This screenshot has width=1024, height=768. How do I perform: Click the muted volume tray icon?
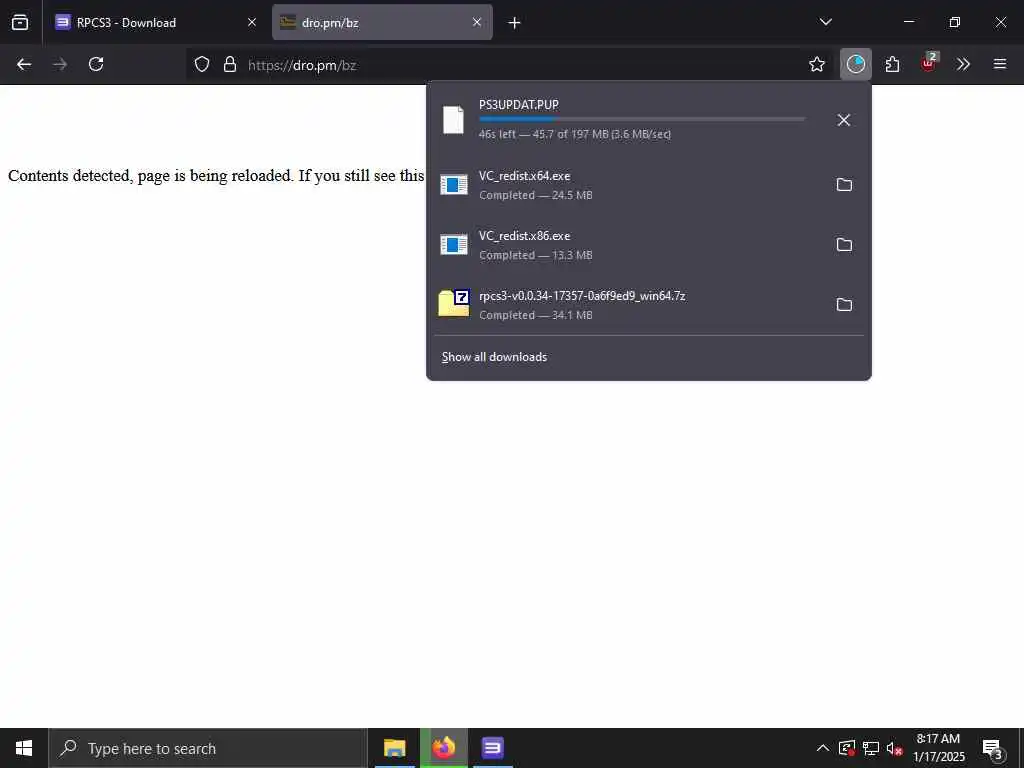pos(894,748)
